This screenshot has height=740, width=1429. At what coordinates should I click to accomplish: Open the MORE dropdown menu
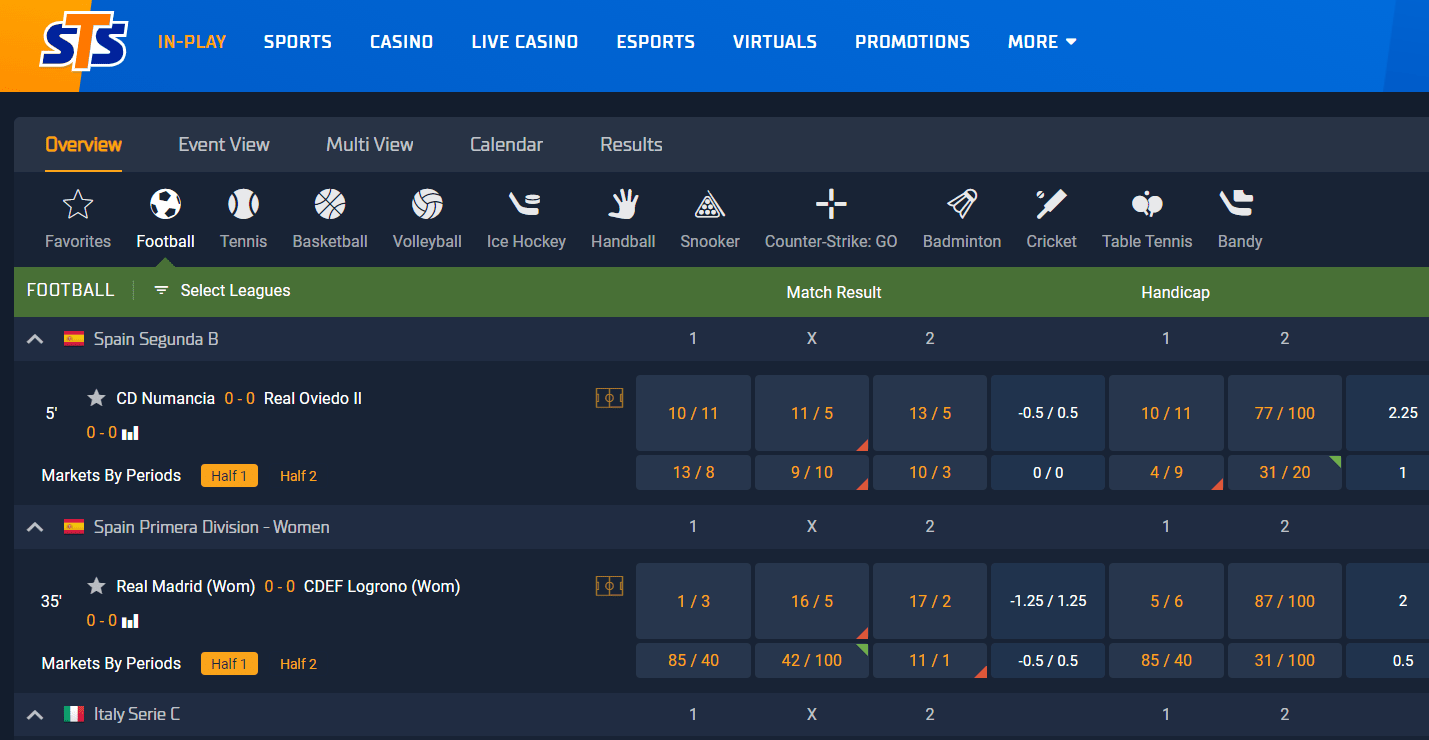[x=1042, y=42]
